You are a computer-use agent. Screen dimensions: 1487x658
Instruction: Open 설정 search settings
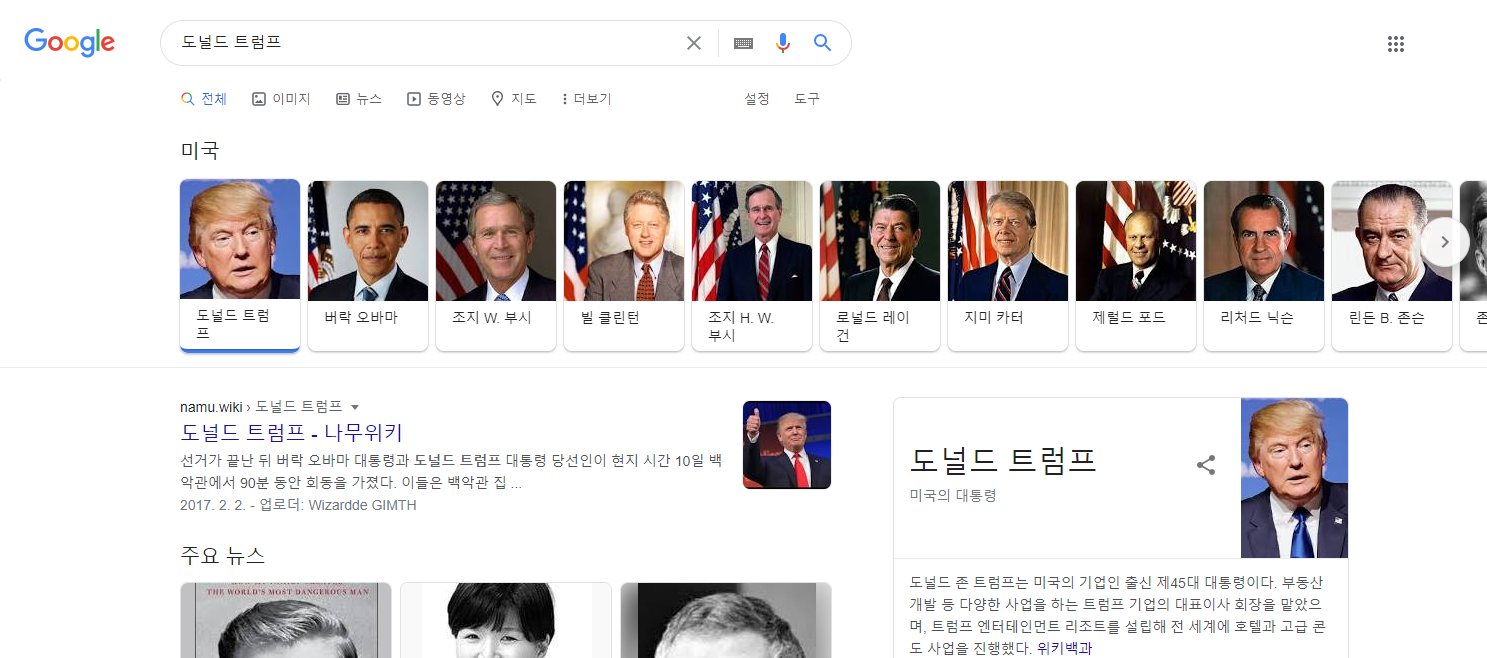[757, 99]
